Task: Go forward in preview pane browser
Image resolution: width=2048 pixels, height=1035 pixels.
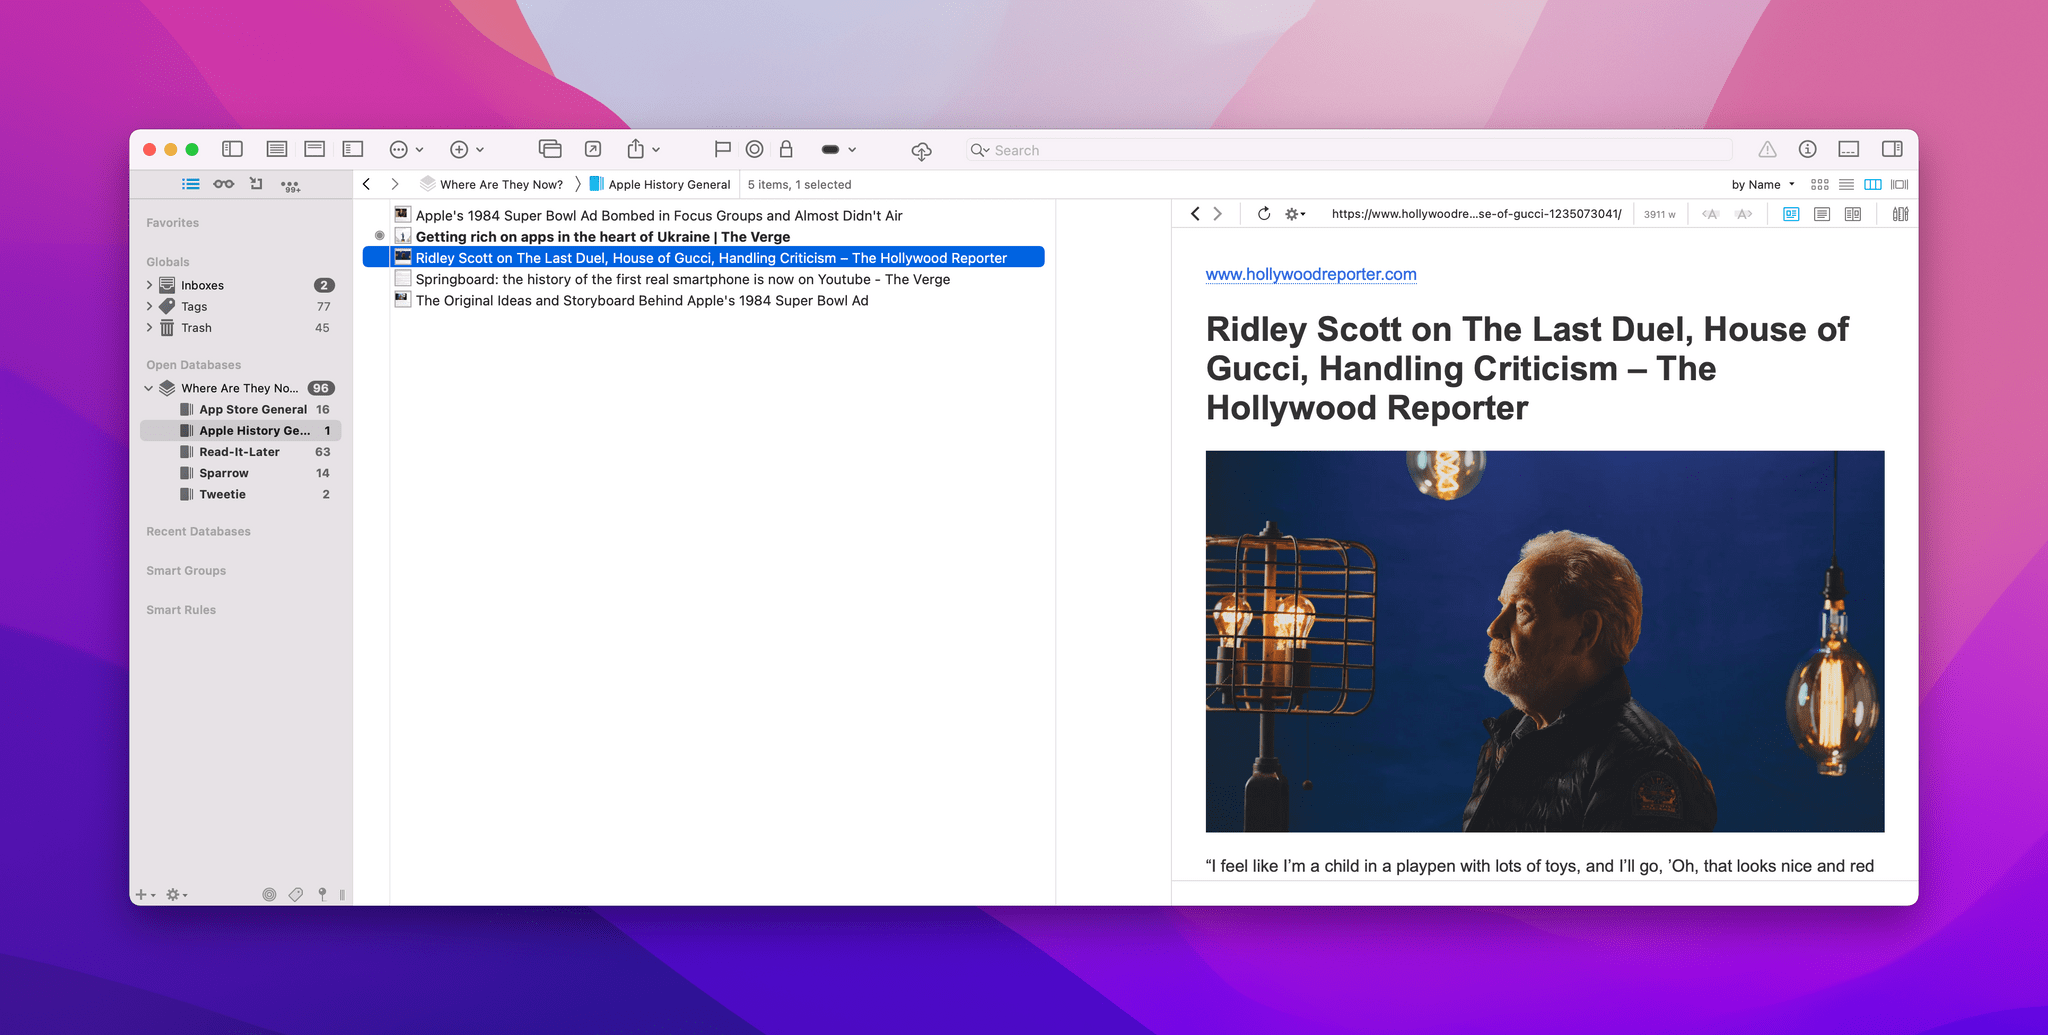Action: [1218, 214]
